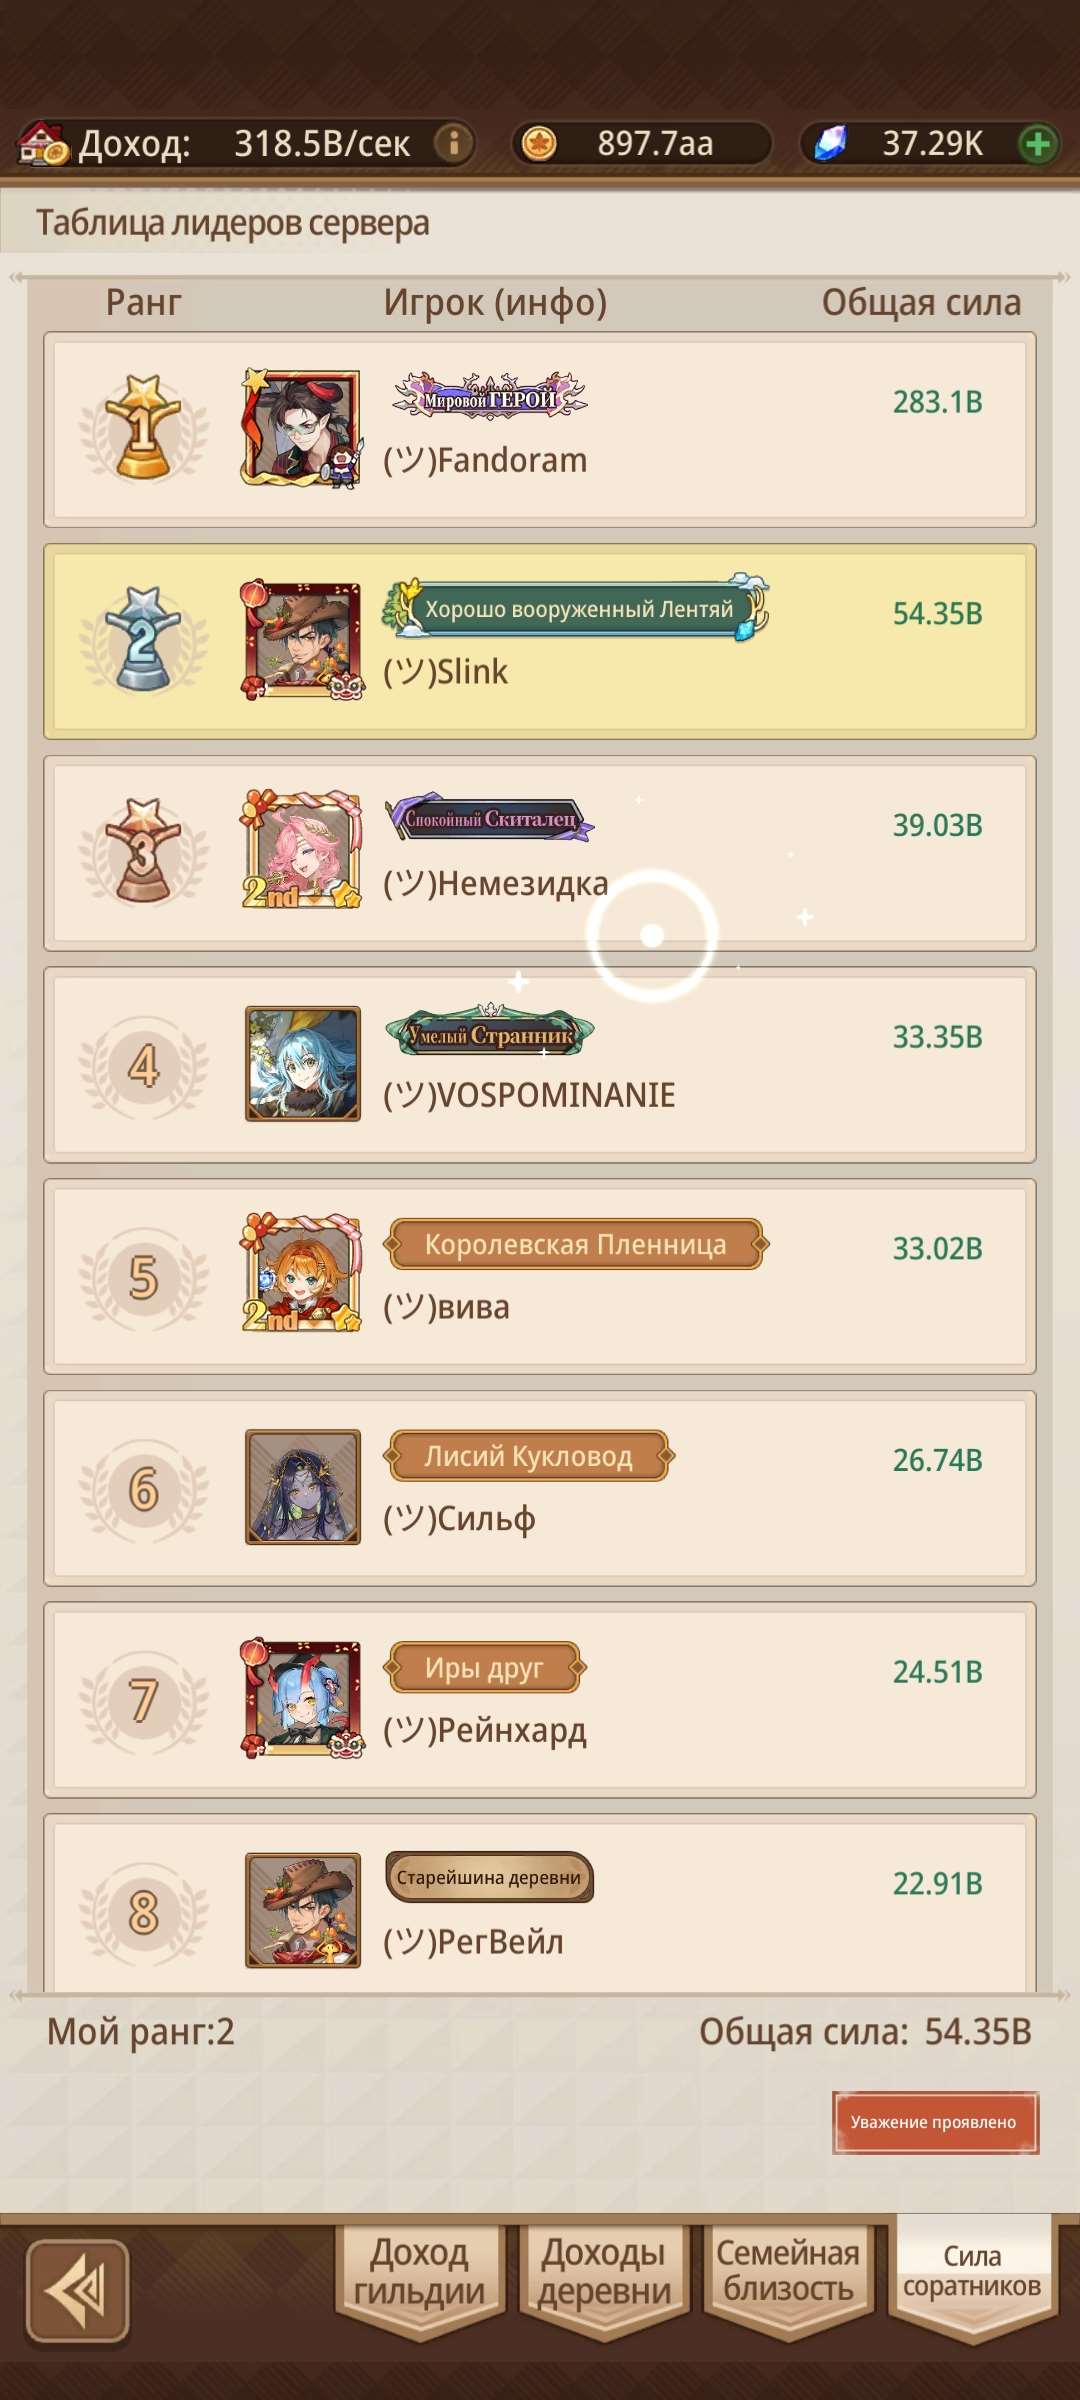
Task: Tap the blue gem currency icon
Action: pyautogui.click(x=829, y=143)
